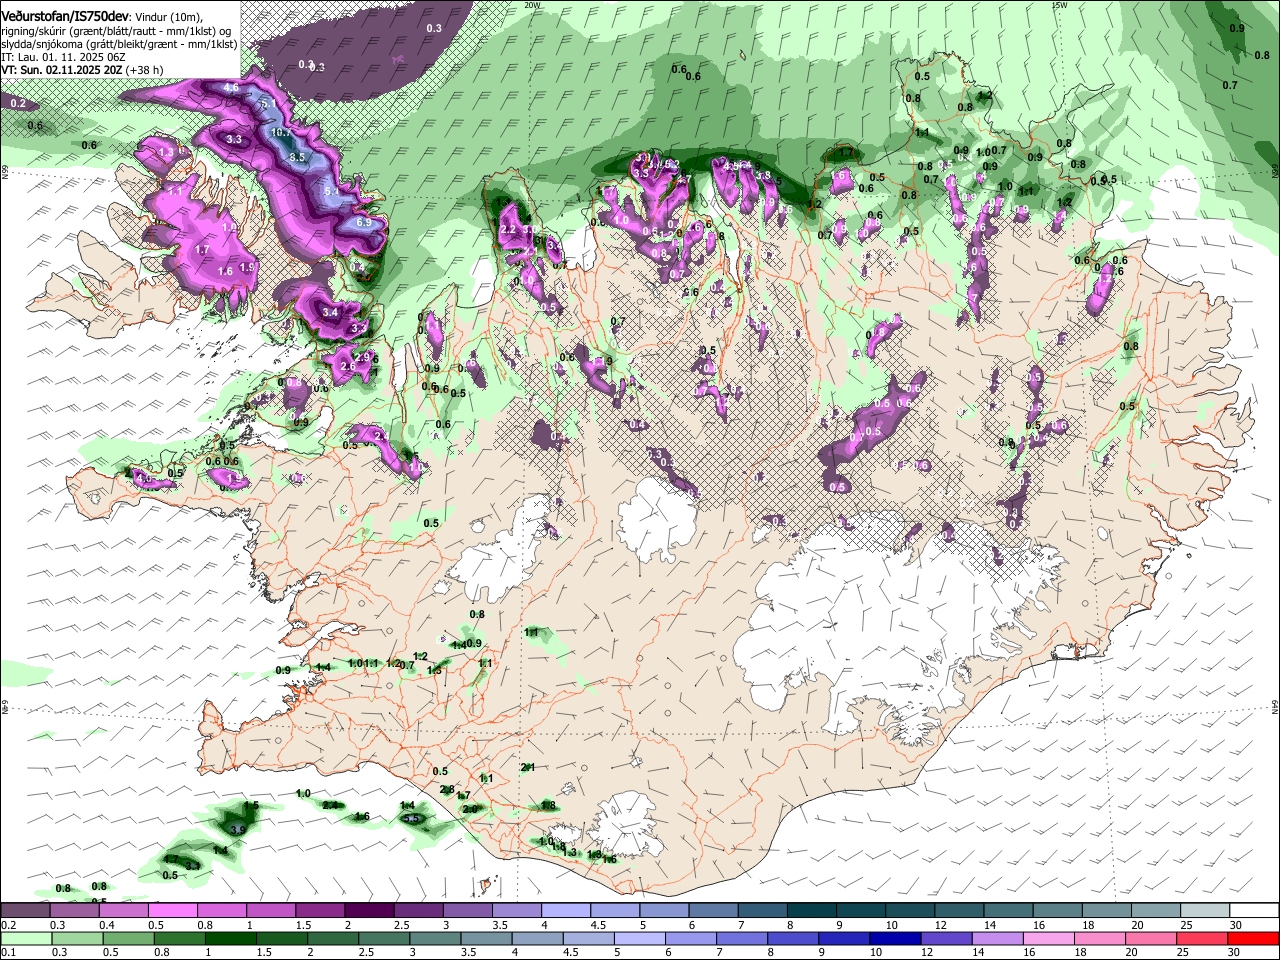Click the 2.6 value on the map
Viewport: 1280px width, 960px height.
tap(348, 367)
